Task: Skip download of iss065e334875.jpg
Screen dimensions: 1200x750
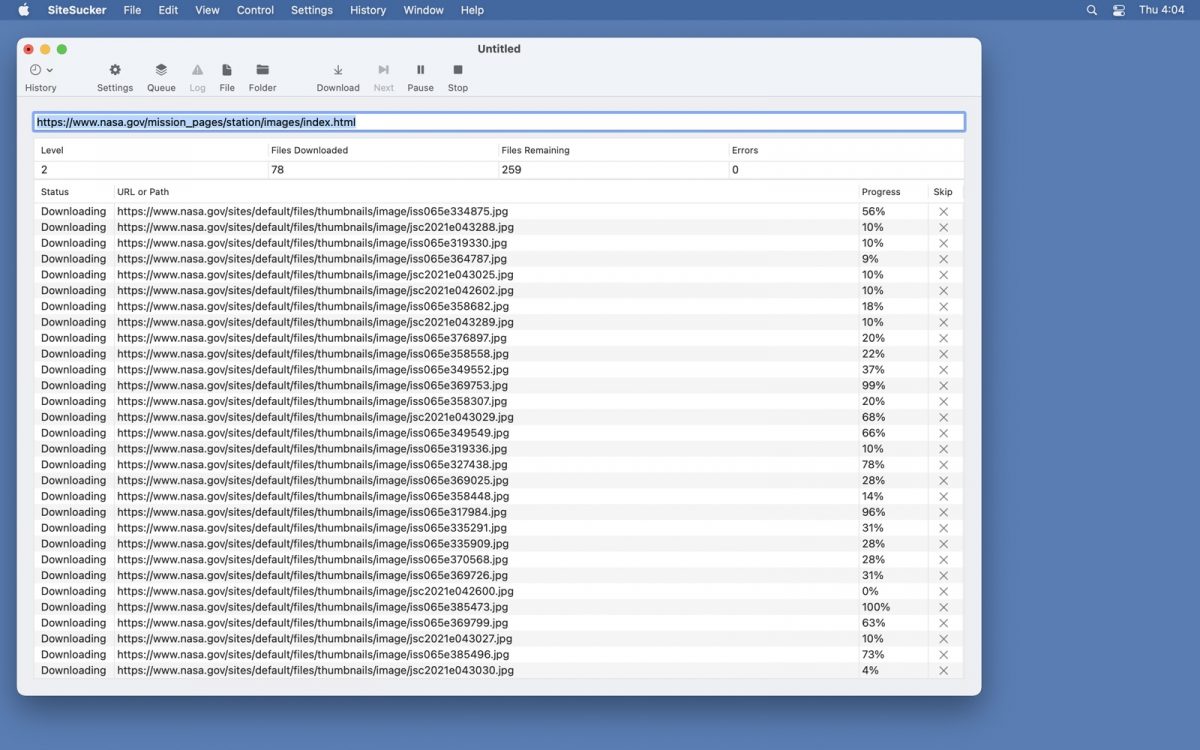Action: (943, 212)
